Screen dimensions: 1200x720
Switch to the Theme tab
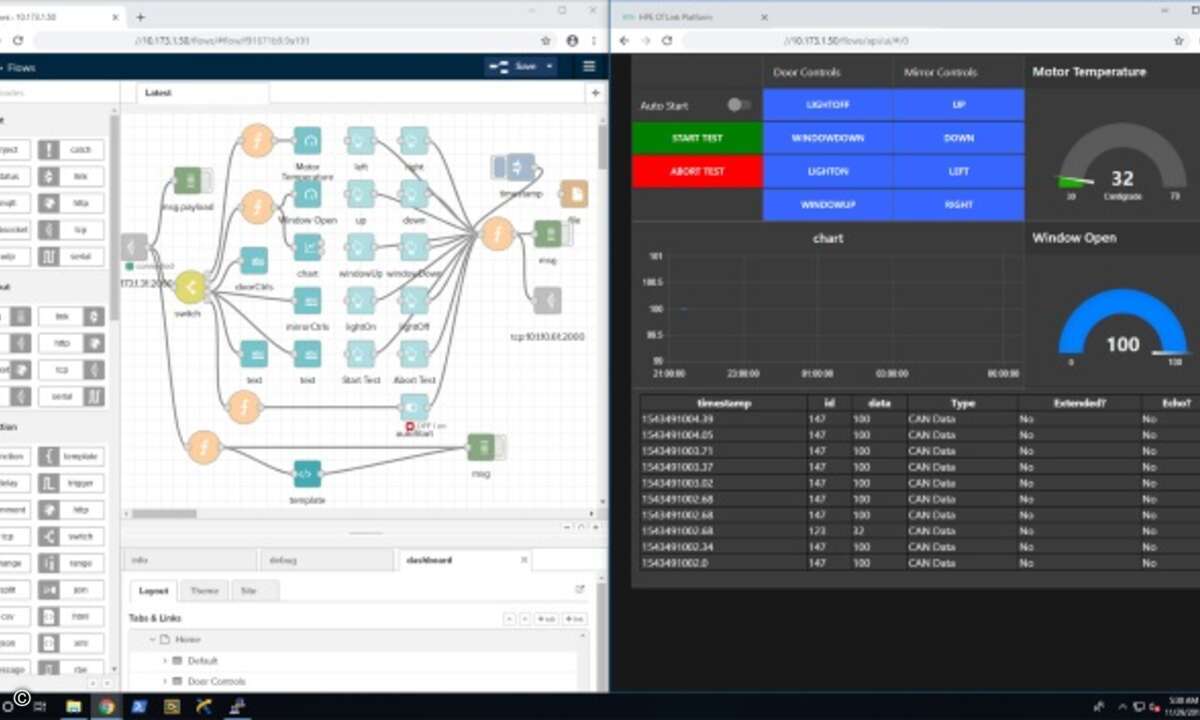(x=204, y=590)
